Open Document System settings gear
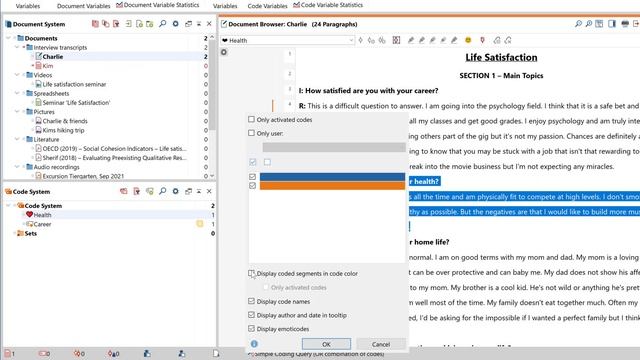 176,24
